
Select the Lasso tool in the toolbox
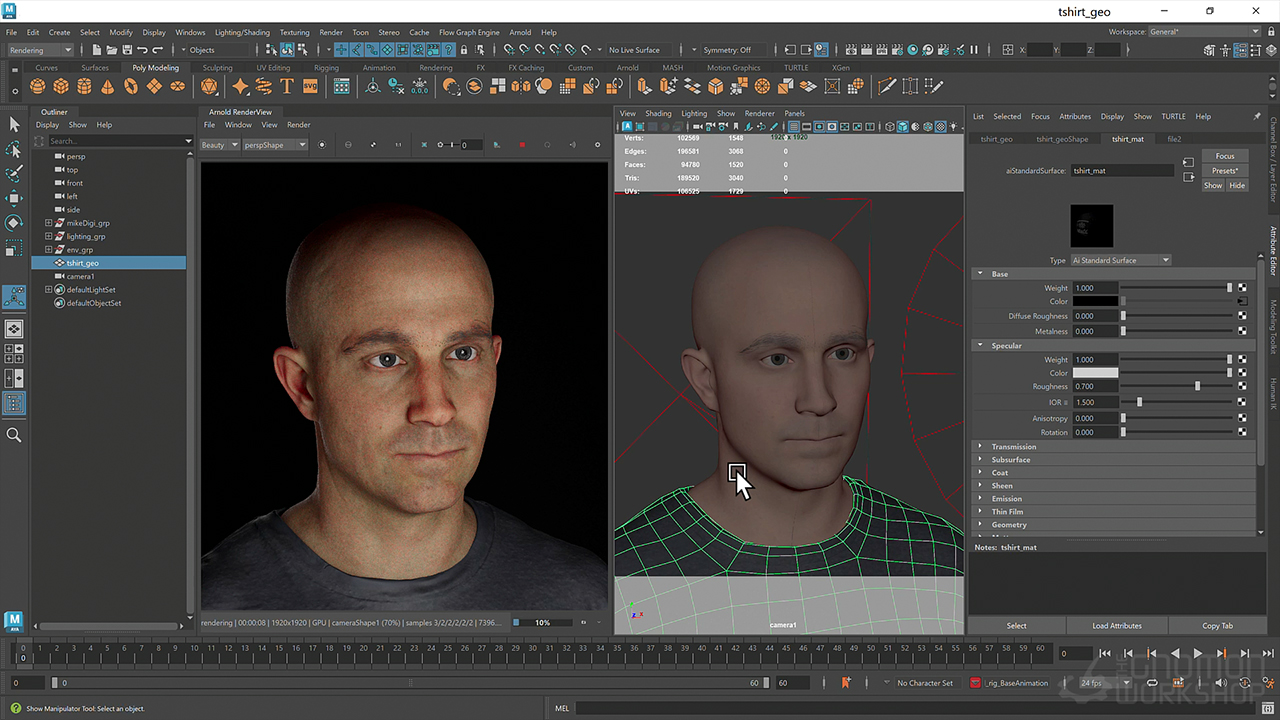click(14, 149)
